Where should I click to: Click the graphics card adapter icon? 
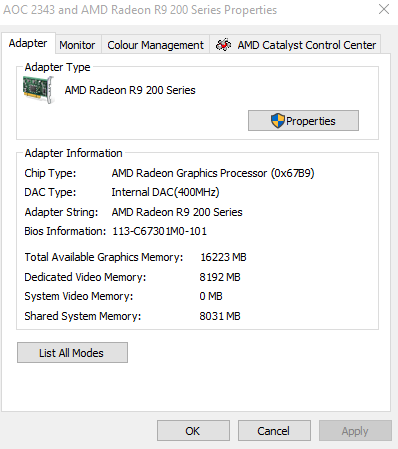(38, 90)
